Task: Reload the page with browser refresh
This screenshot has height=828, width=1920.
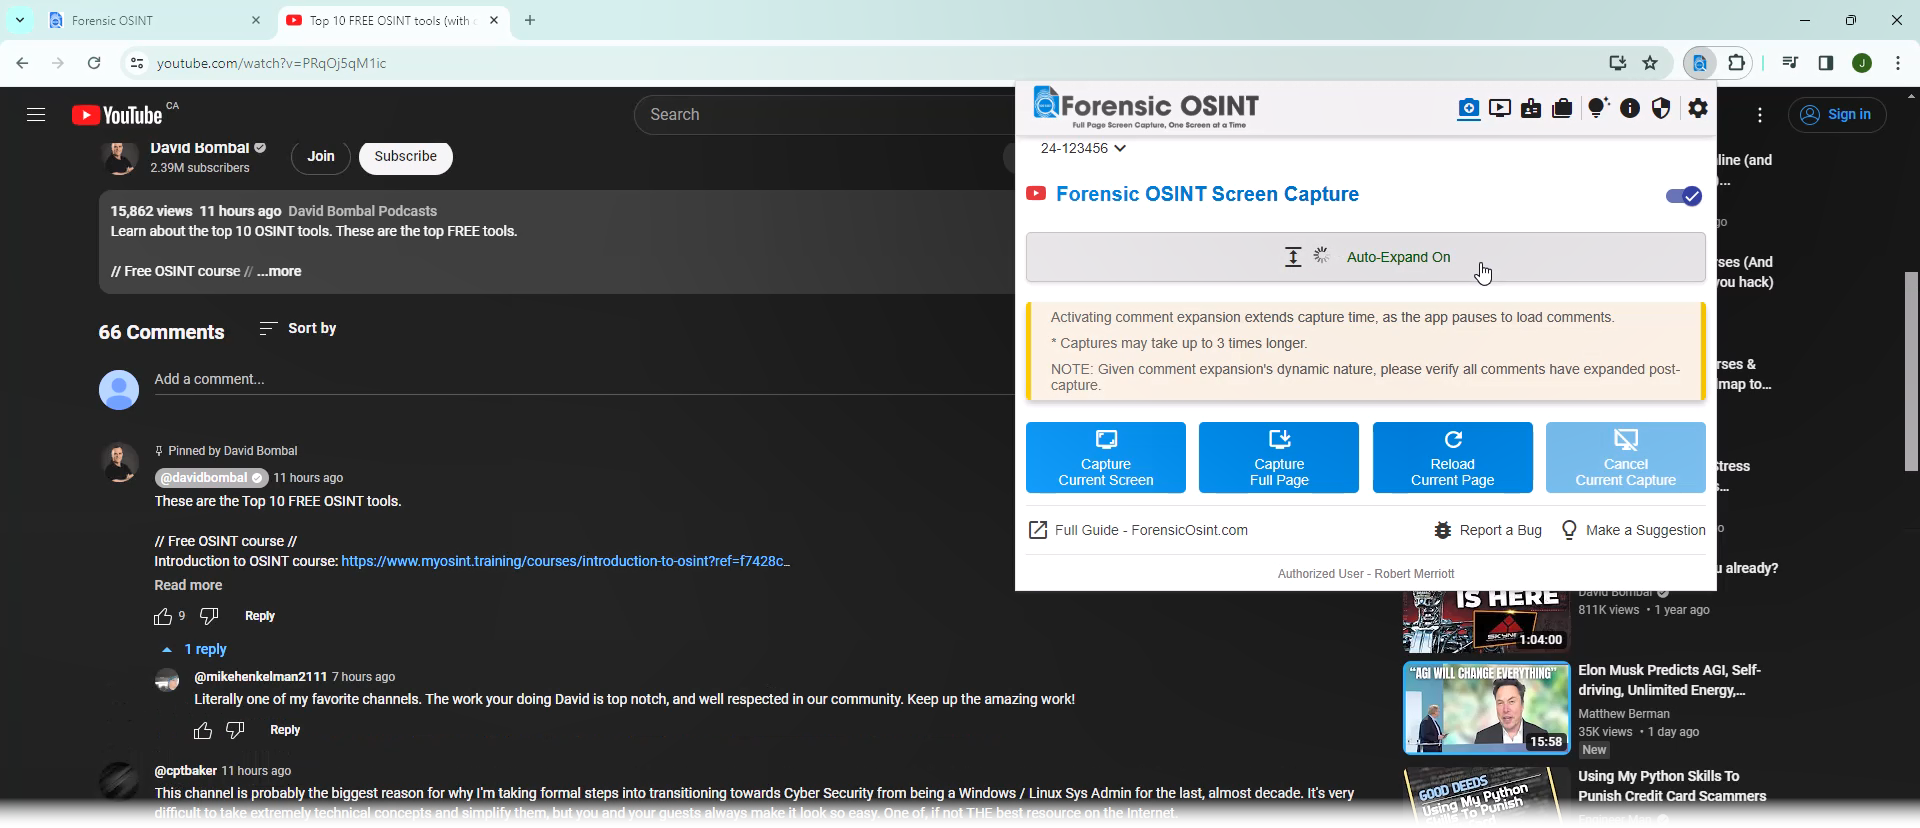Action: coord(94,63)
